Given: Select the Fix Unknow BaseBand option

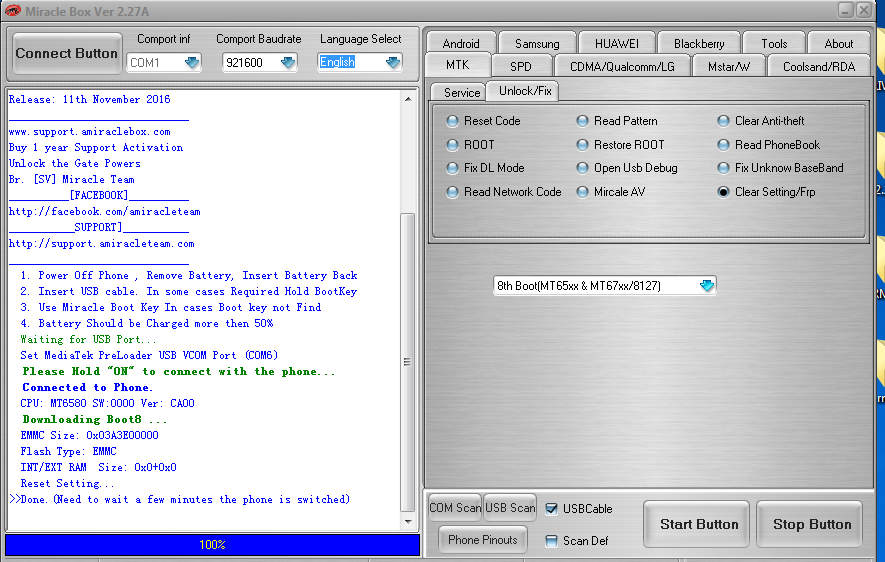Looking at the screenshot, I should click(x=724, y=168).
